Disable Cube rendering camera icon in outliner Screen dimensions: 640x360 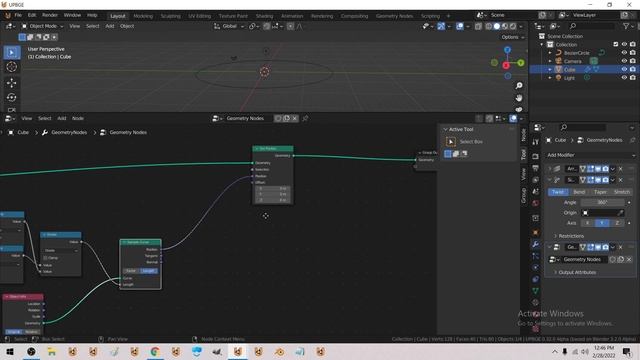633,69
